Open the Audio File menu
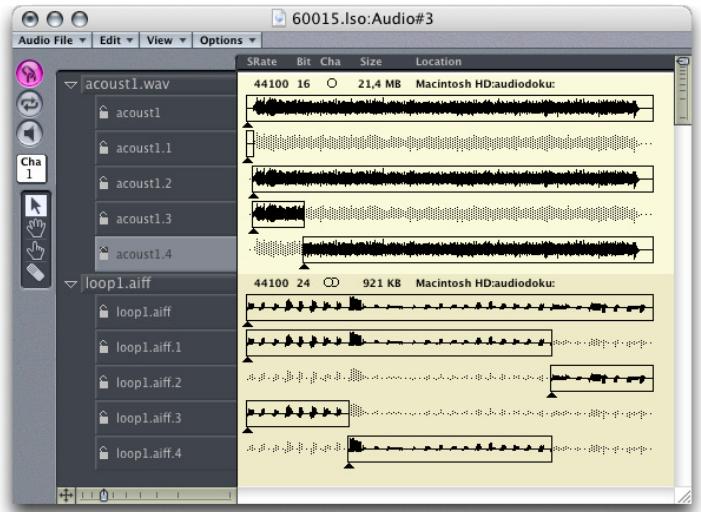This screenshot has height=512, width=701. [x=52, y=40]
